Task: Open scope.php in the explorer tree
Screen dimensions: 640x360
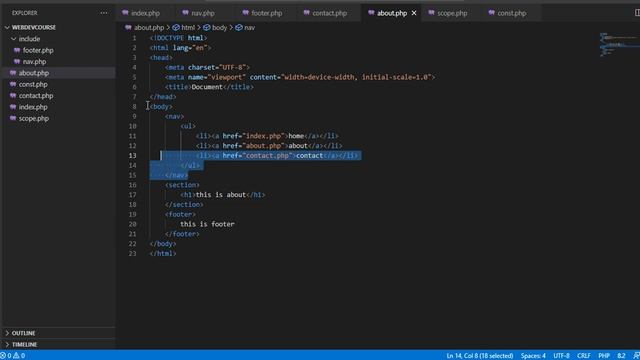Action: (34, 119)
